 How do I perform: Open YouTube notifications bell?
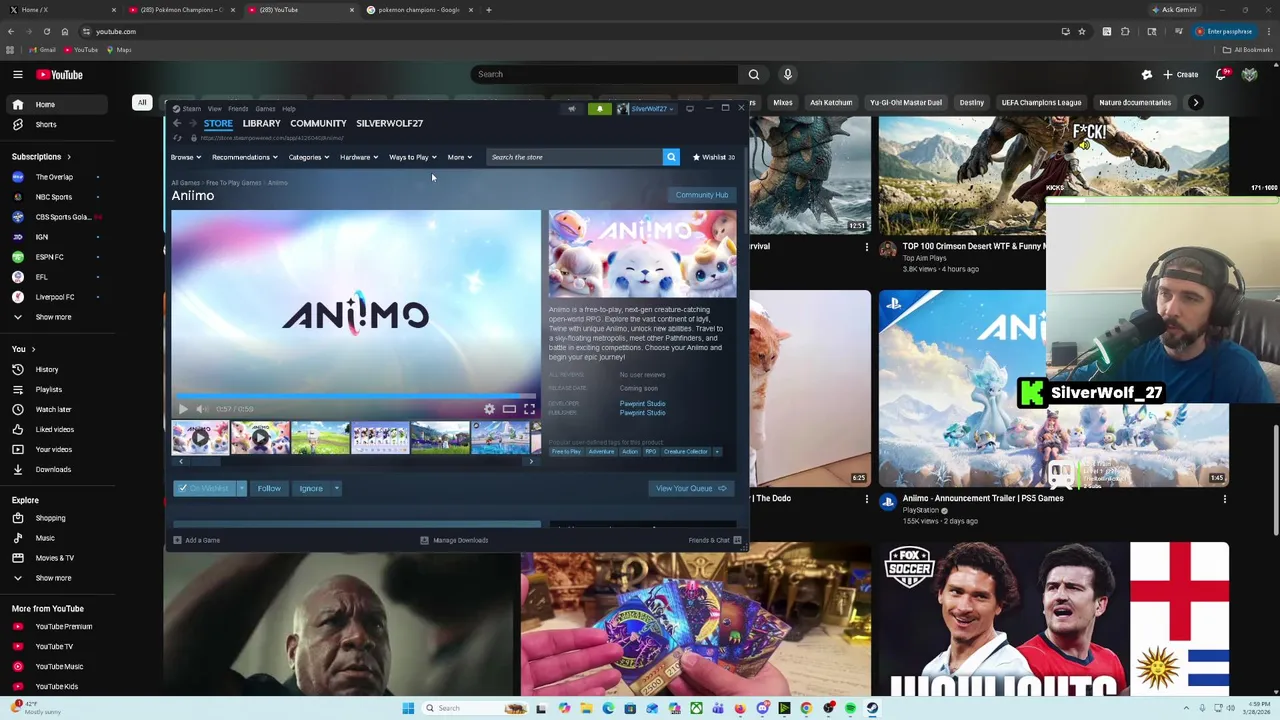[x=1222, y=74]
